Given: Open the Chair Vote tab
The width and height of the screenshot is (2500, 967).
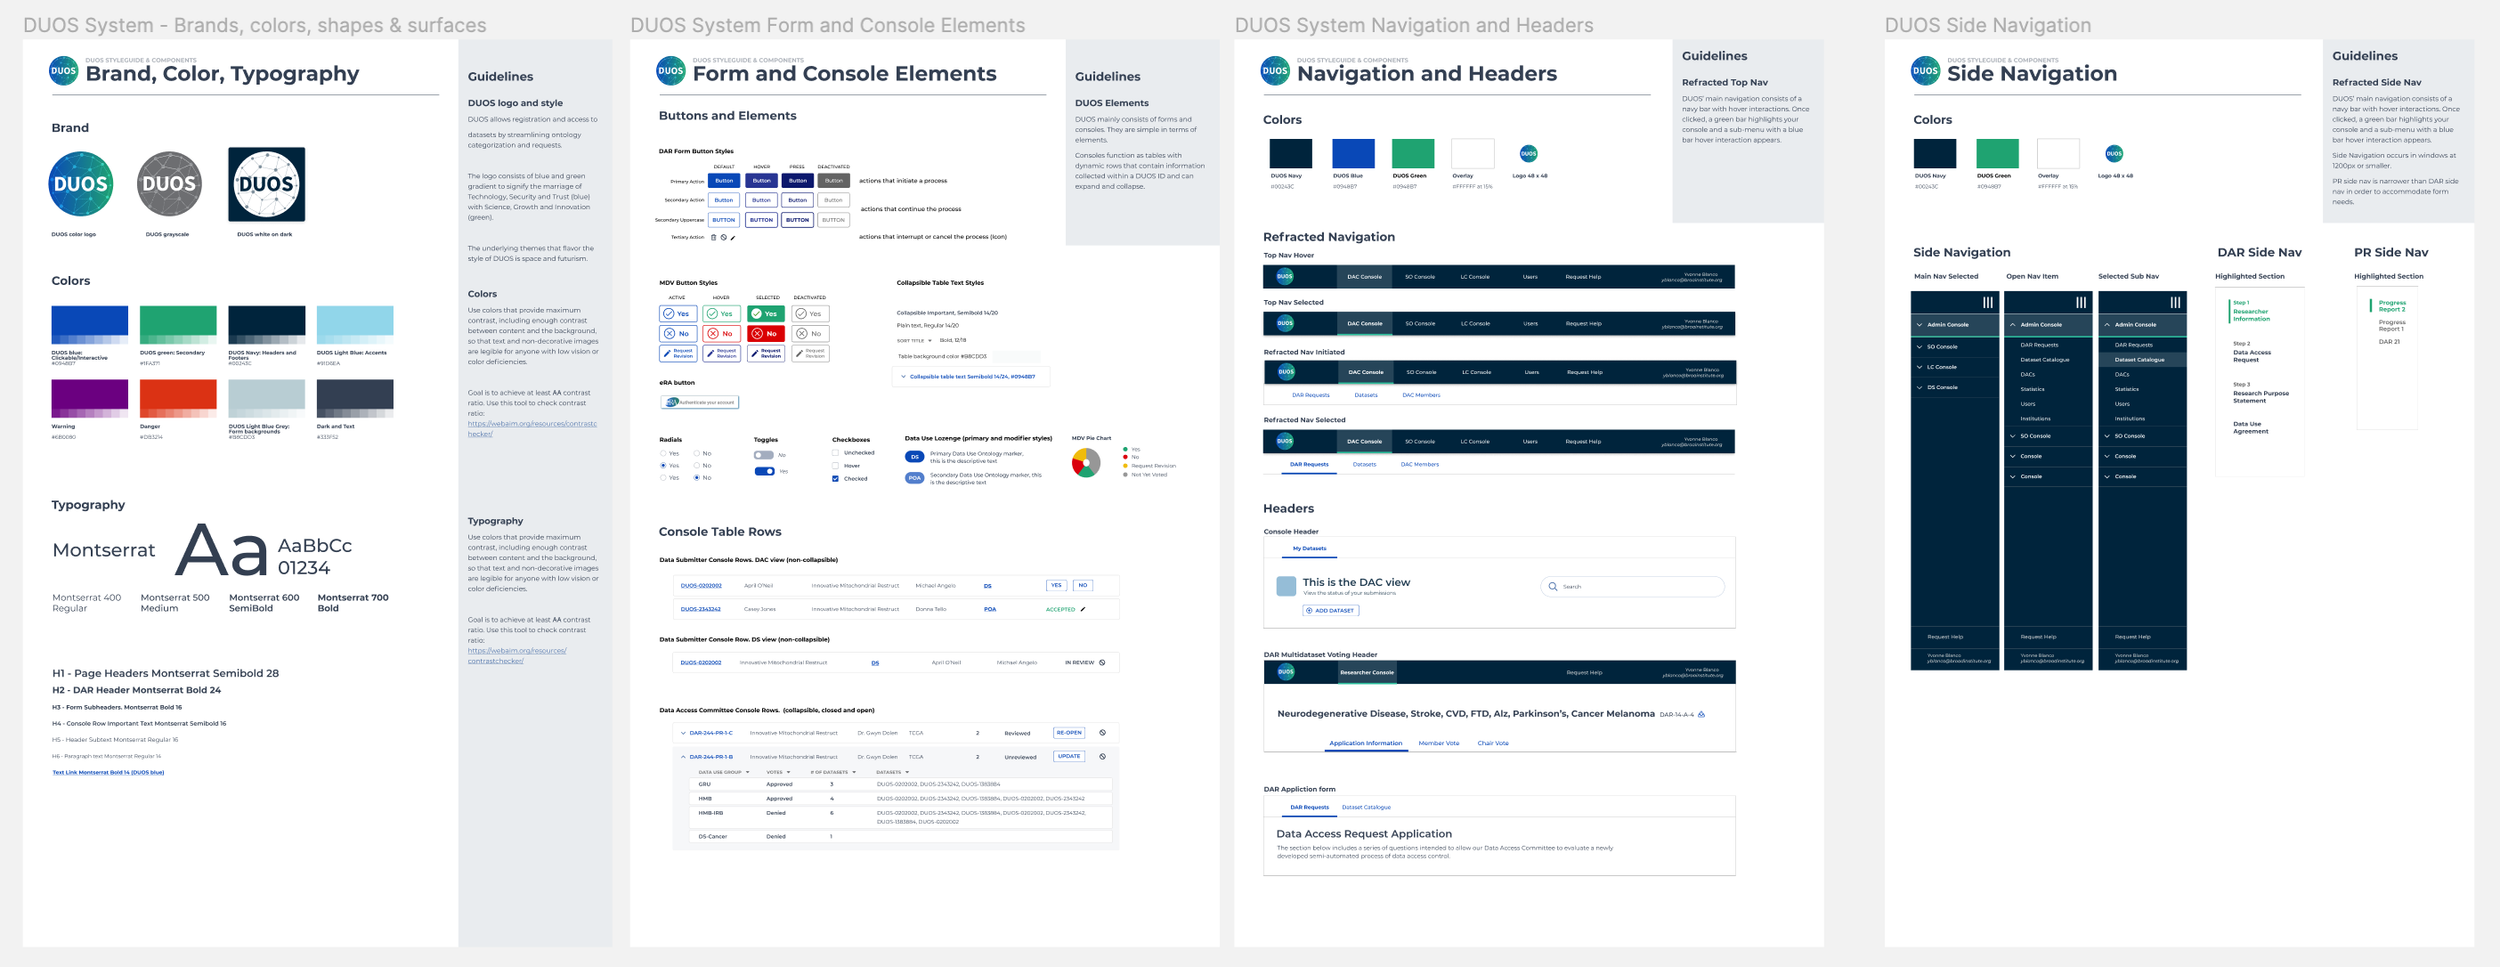Looking at the screenshot, I should point(1493,743).
